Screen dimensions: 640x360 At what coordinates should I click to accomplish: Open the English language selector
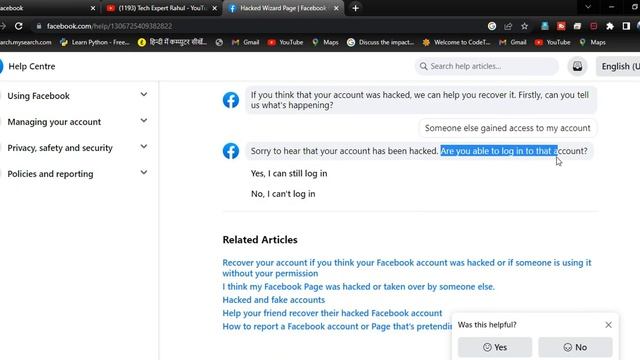pyautogui.click(x=618, y=66)
